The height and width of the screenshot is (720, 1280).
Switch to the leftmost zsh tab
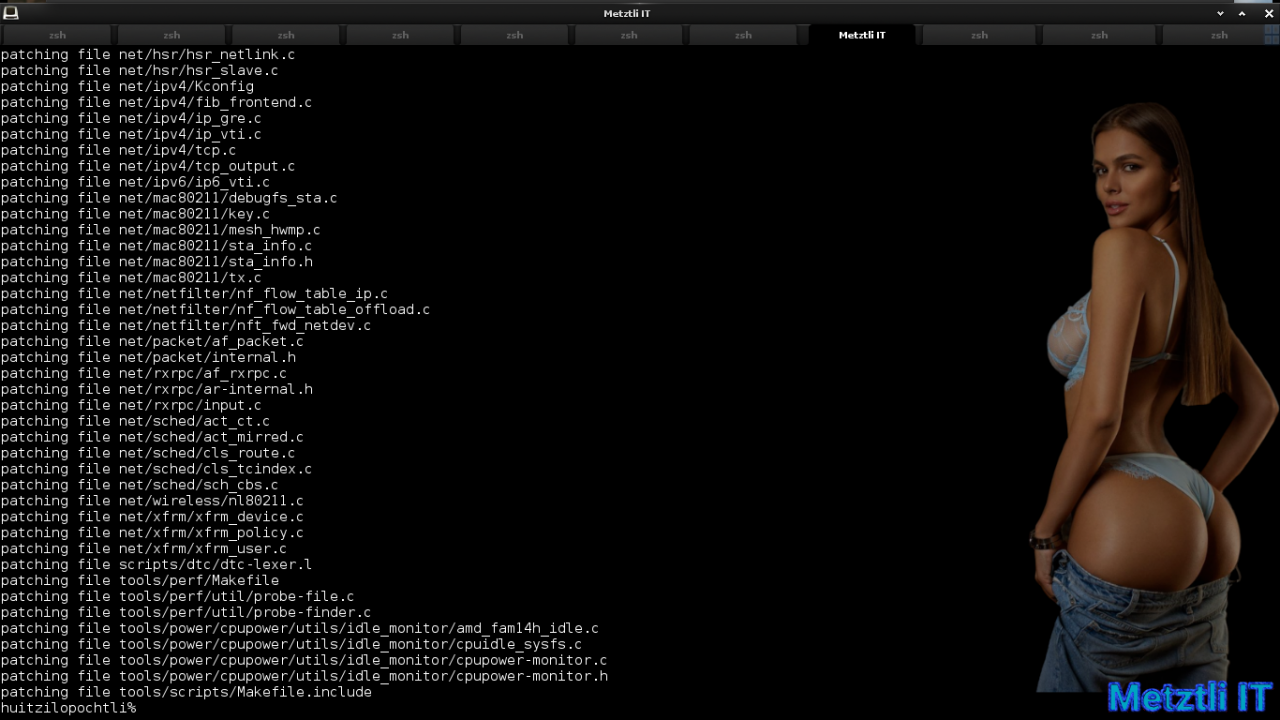(57, 35)
